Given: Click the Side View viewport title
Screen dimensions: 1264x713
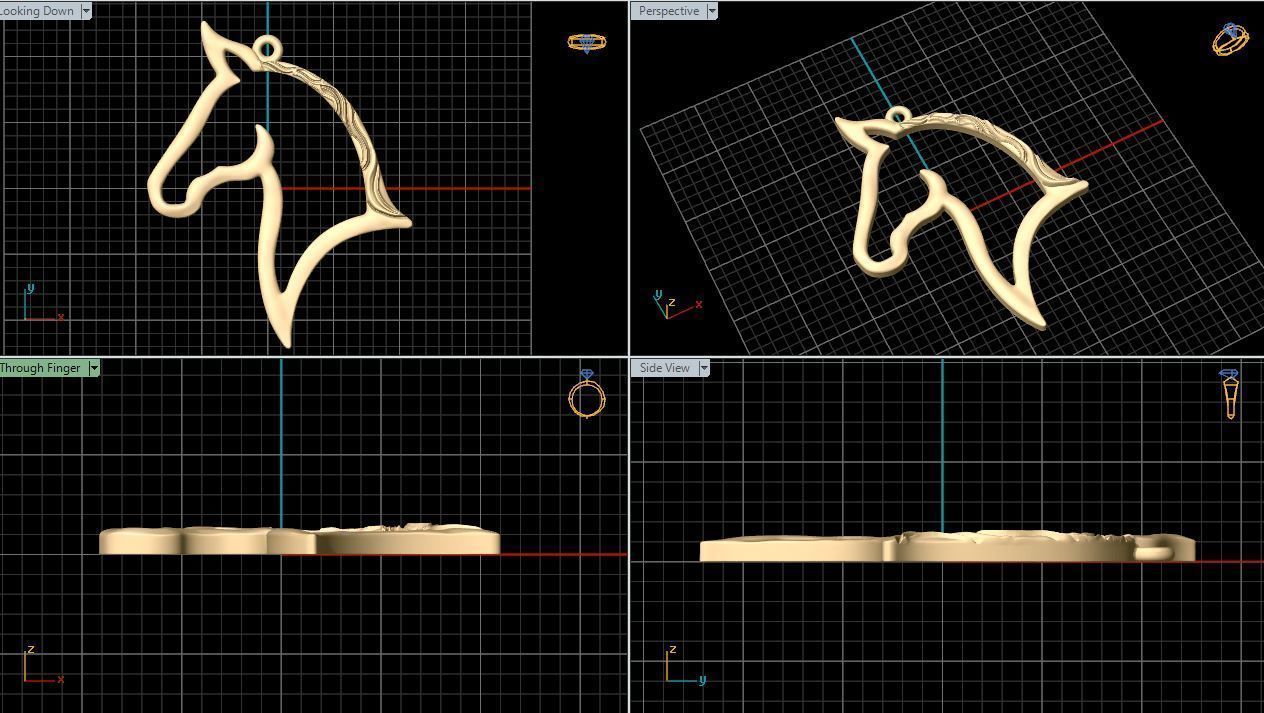Looking at the screenshot, I should click(x=665, y=368).
